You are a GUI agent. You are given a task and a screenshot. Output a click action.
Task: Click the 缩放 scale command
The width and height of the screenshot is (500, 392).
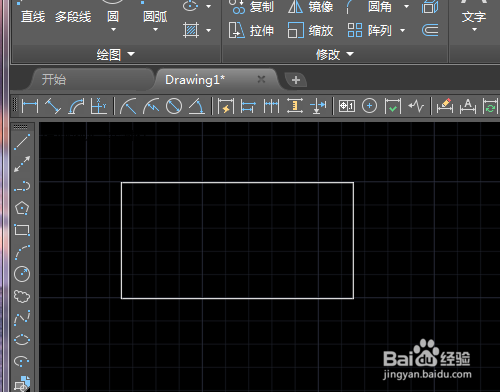(311, 31)
